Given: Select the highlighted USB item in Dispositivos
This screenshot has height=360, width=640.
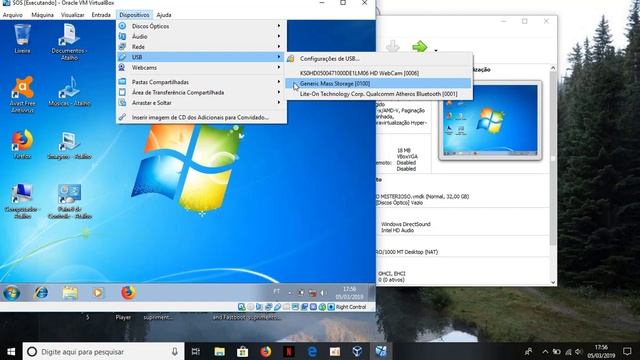Looking at the screenshot, I should 201,57.
